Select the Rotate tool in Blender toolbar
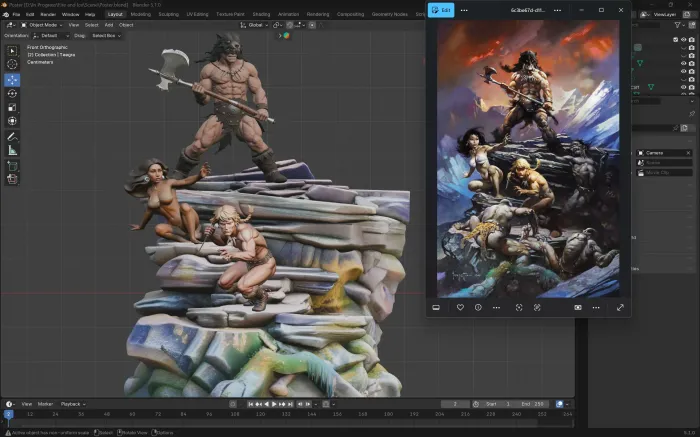Screen dimensions: 700x437 point(12,94)
